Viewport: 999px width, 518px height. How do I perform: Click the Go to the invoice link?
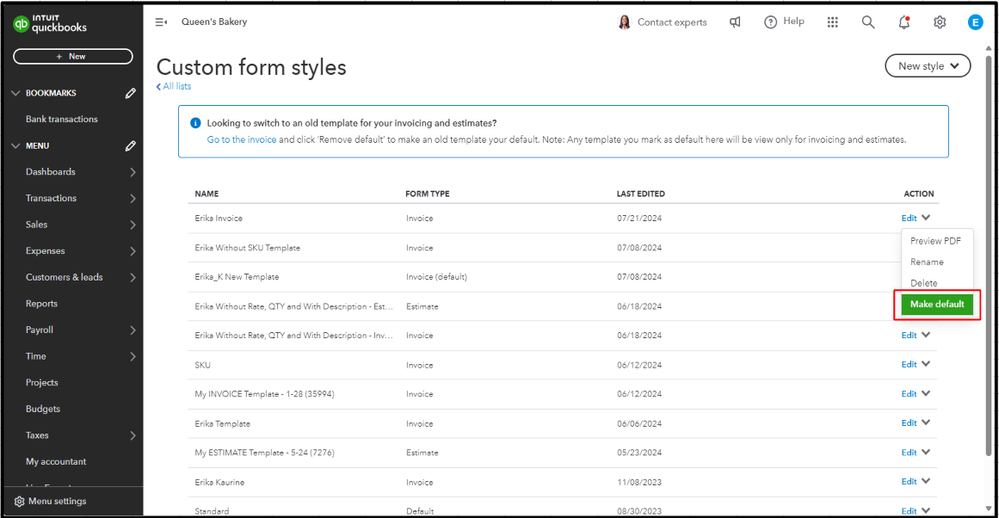pos(241,140)
